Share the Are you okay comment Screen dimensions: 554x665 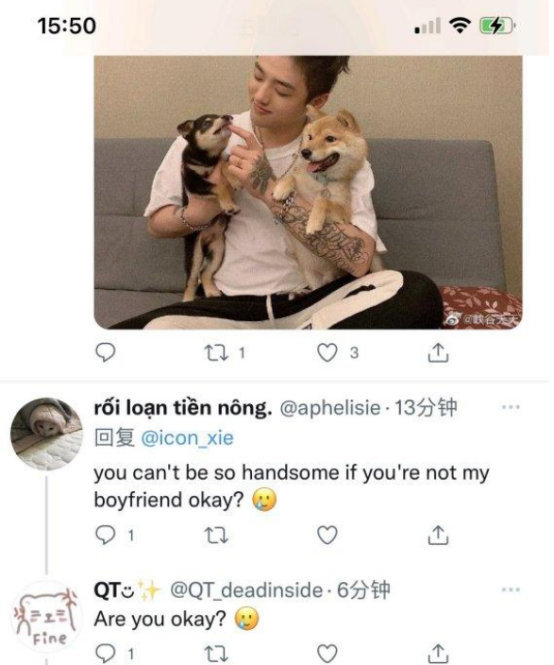click(438, 654)
